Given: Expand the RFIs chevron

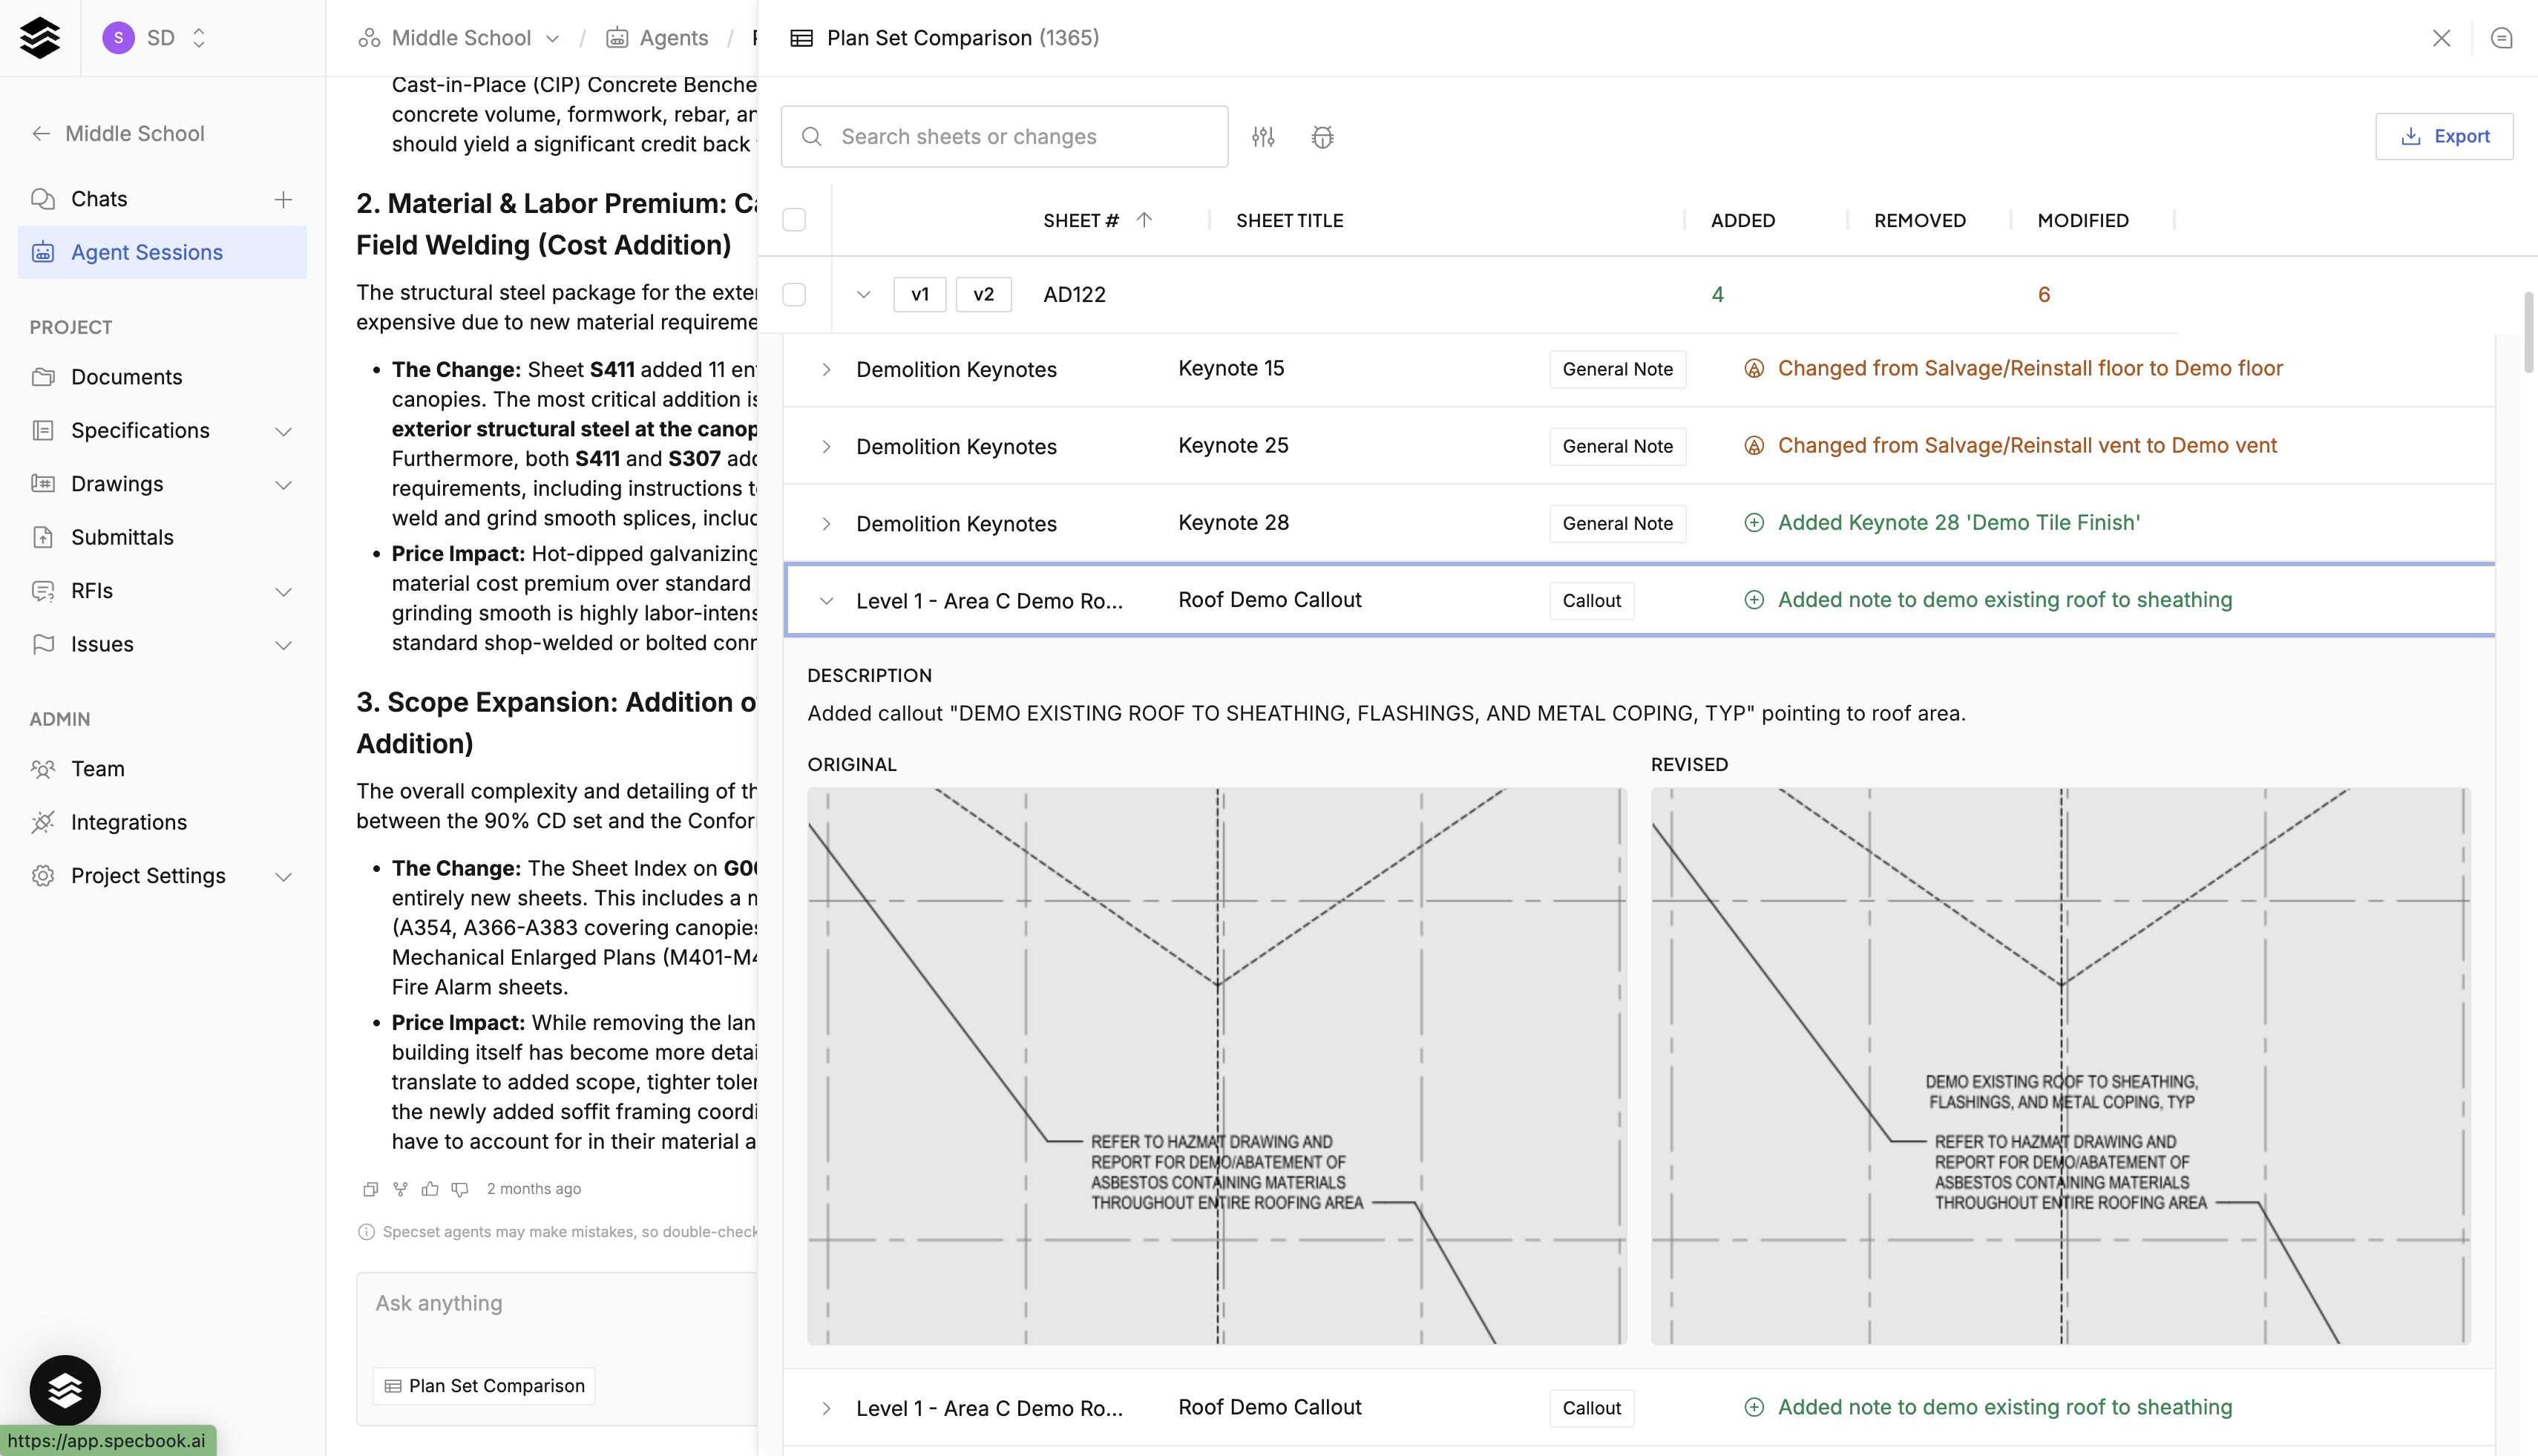Looking at the screenshot, I should pyautogui.click(x=283, y=592).
